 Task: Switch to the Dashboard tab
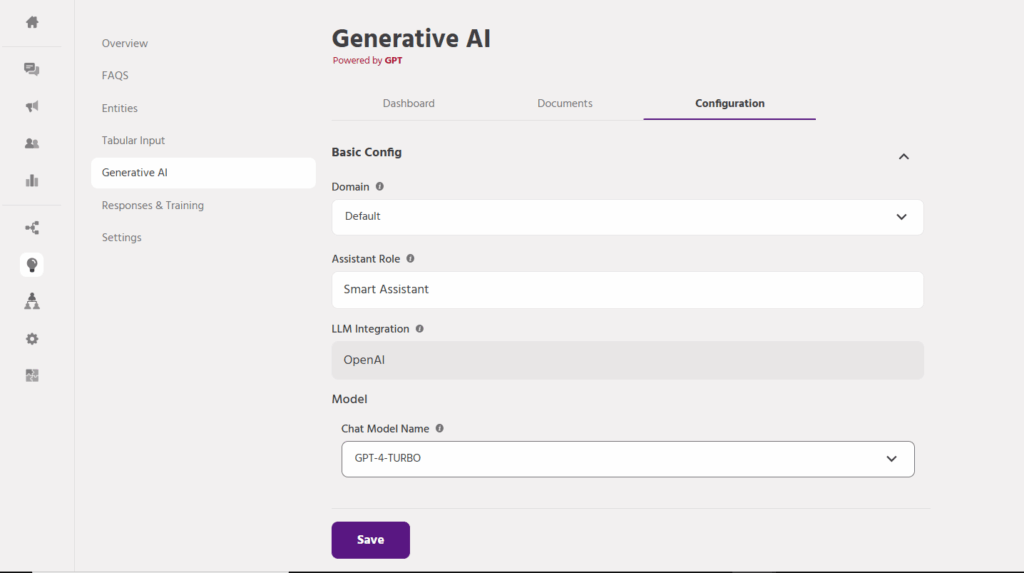[x=408, y=103]
